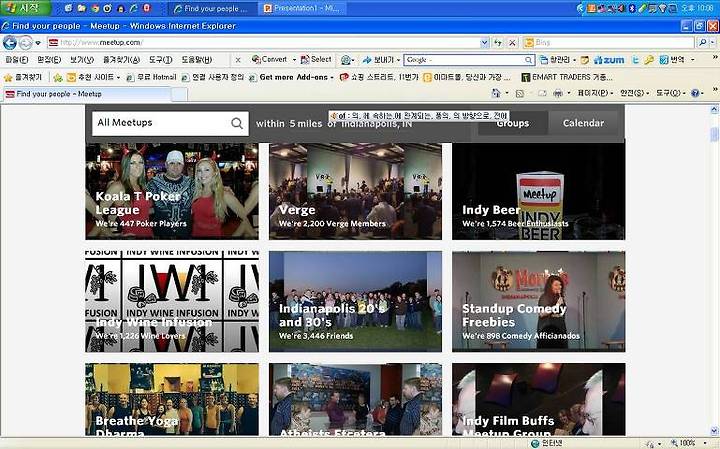Open the 도움말(H) menu
720x449 pixels.
(x=197, y=60)
